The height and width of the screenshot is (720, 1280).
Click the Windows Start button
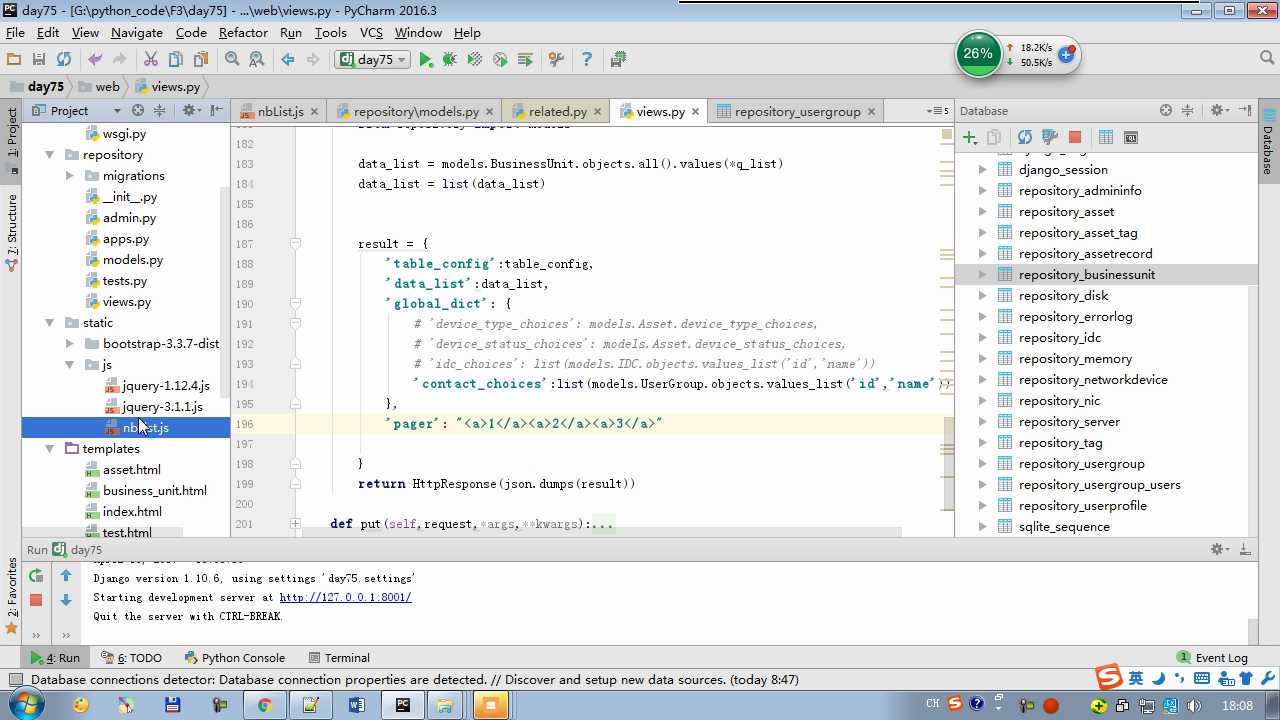24,705
